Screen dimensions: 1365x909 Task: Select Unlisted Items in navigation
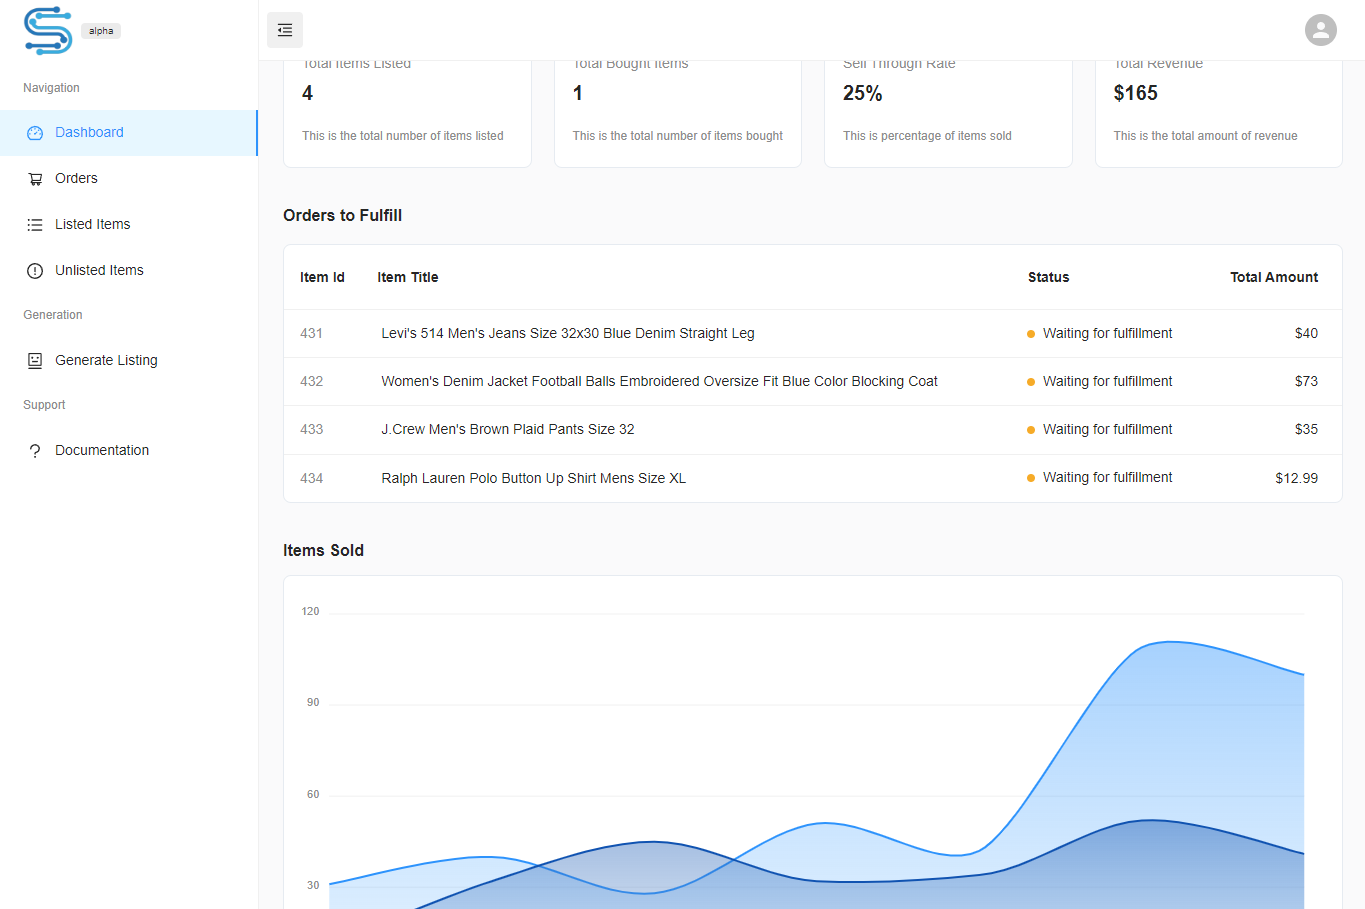click(x=99, y=271)
